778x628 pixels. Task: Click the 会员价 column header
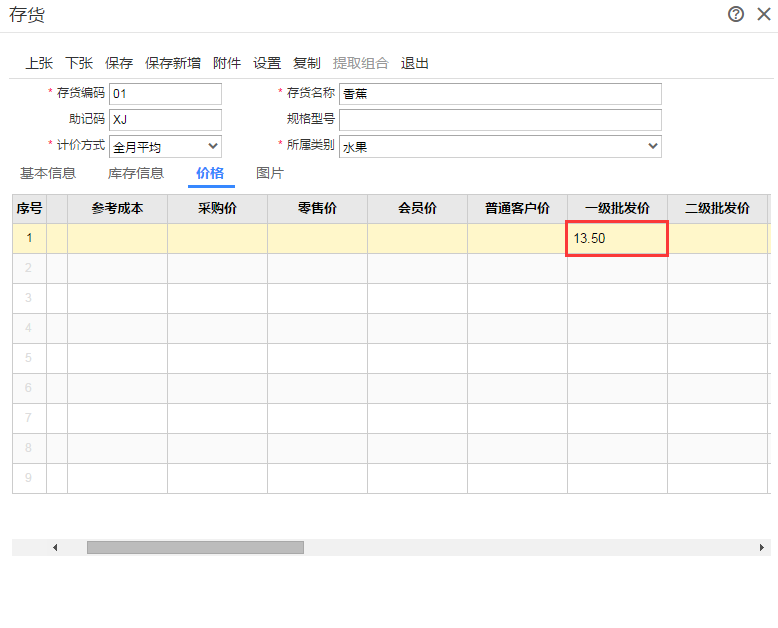pos(417,208)
